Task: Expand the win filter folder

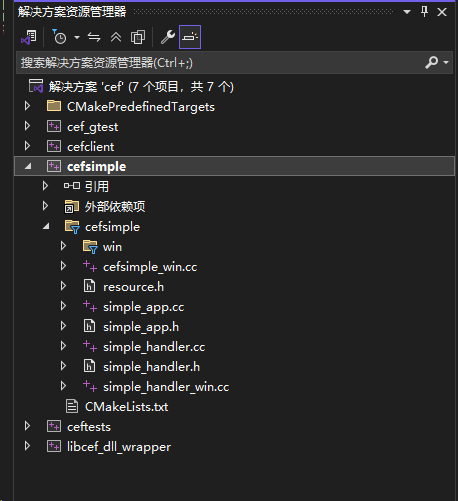Action: [63, 246]
